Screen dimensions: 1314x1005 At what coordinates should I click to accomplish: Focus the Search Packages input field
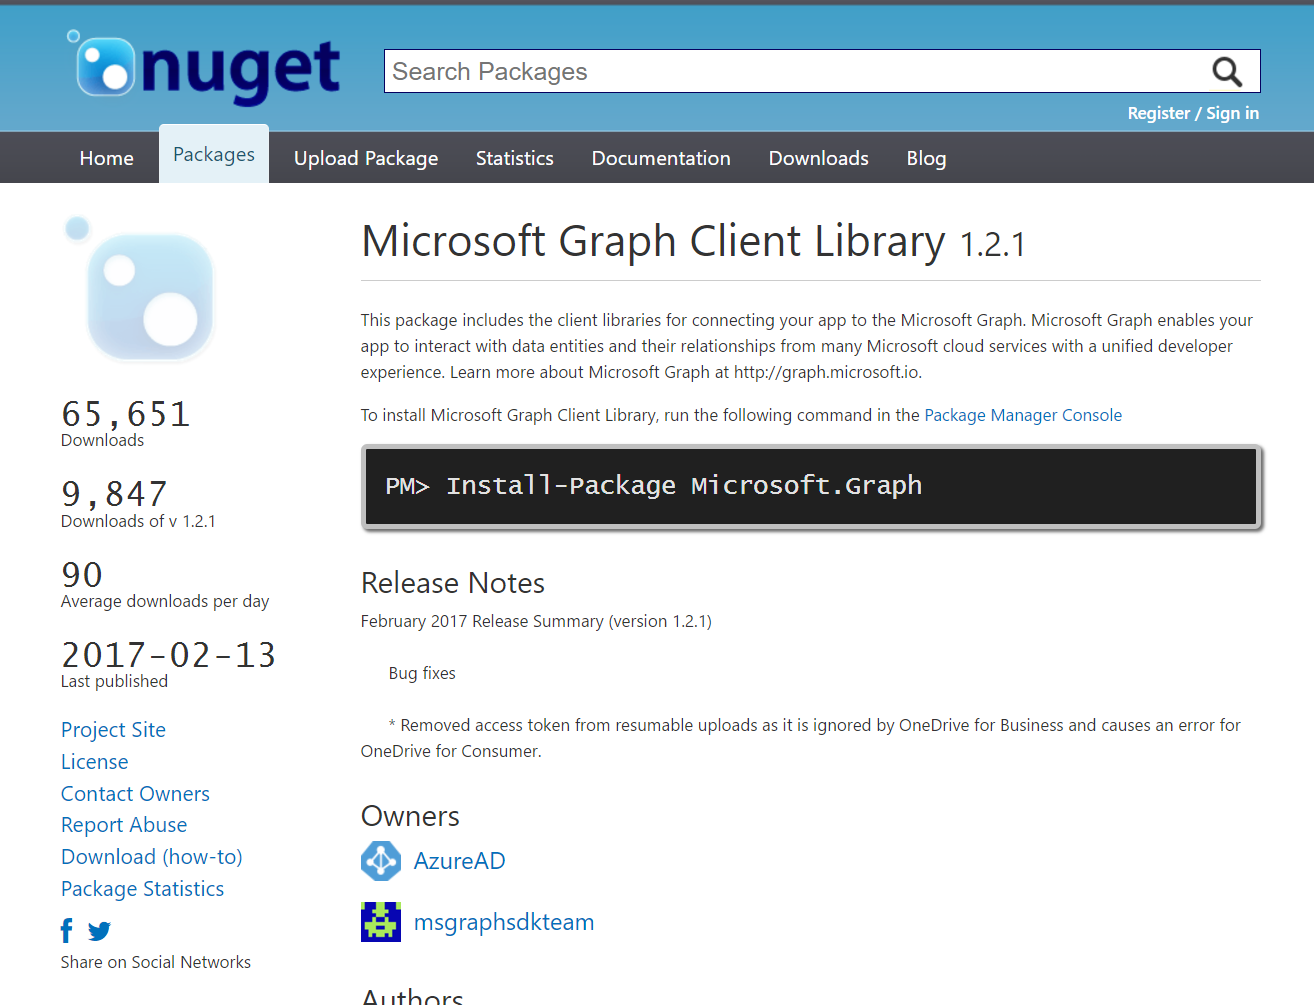click(790, 72)
